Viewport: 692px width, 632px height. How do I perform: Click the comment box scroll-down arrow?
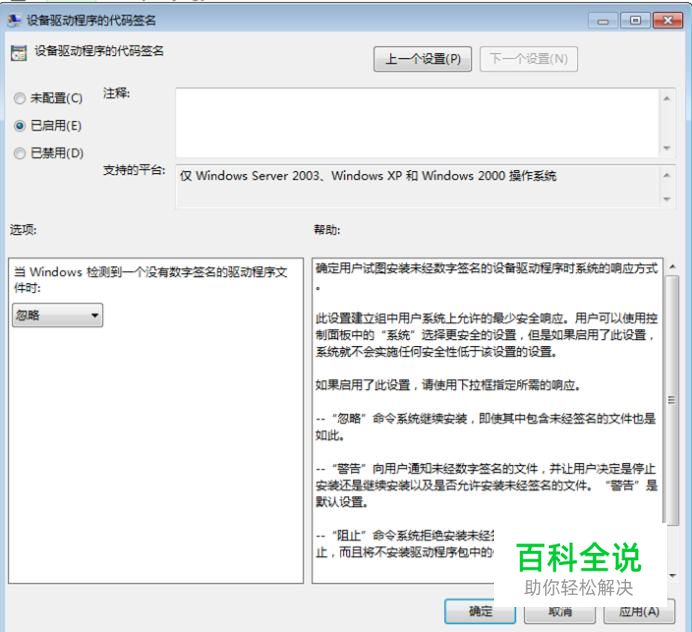pyautogui.click(x=666, y=148)
